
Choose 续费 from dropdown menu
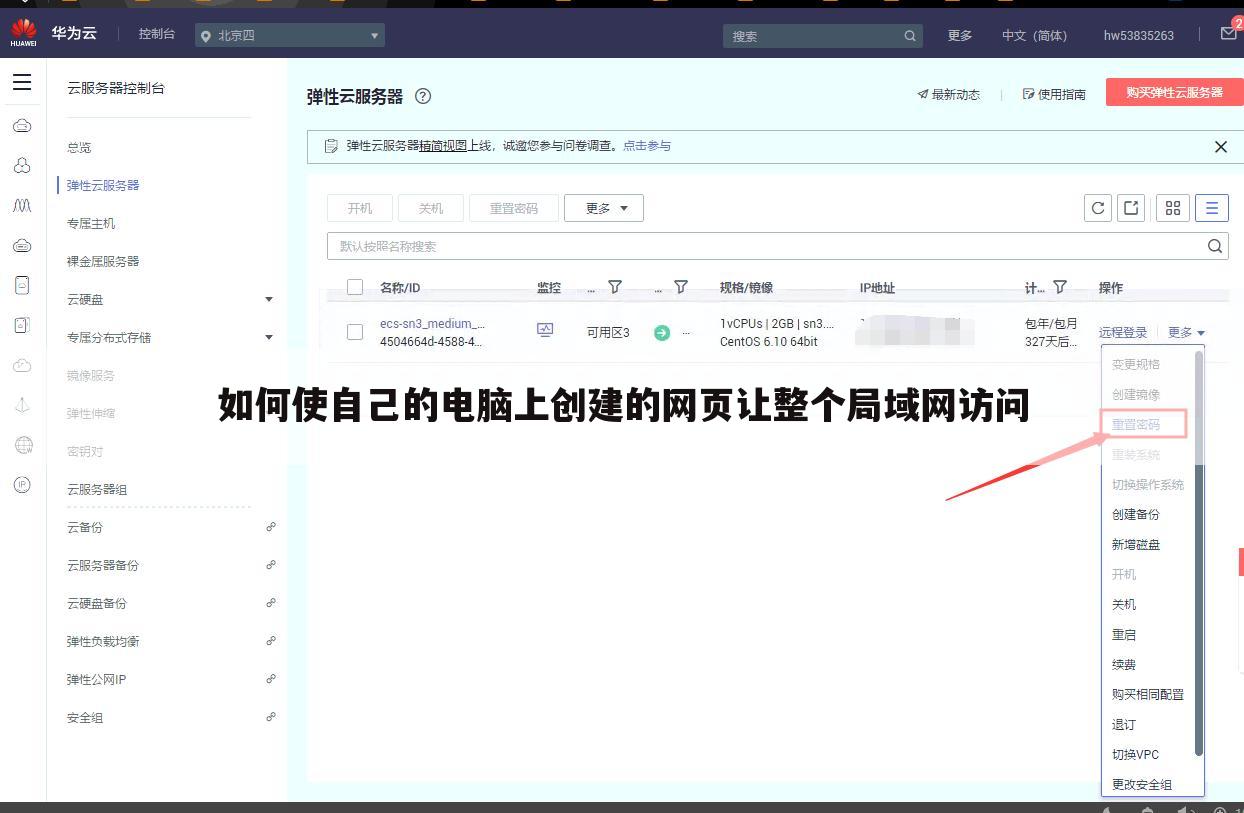pyautogui.click(x=1124, y=664)
